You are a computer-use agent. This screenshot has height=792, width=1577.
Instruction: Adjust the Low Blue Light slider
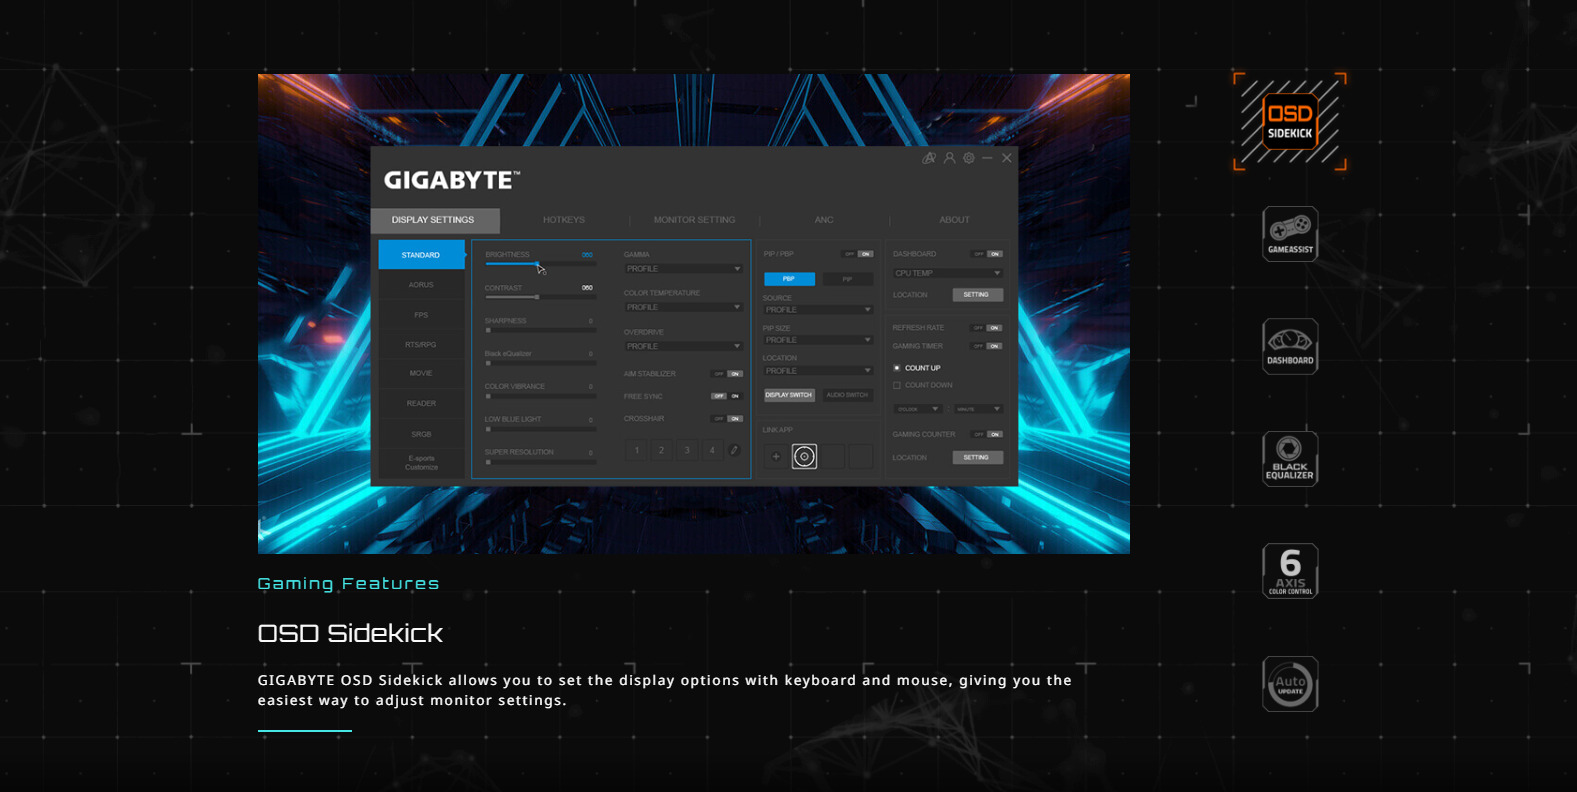pyautogui.click(x=540, y=429)
